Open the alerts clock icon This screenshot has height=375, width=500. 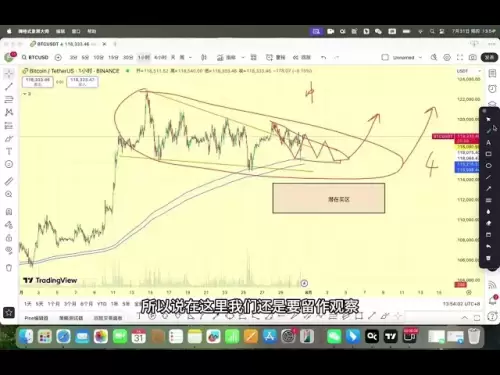[x=492, y=89]
